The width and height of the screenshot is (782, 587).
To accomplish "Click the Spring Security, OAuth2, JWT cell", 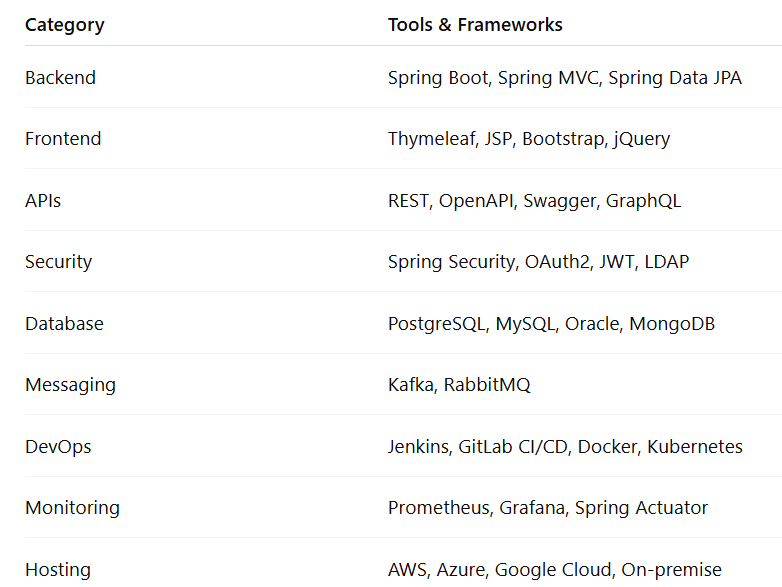I will point(538,262).
